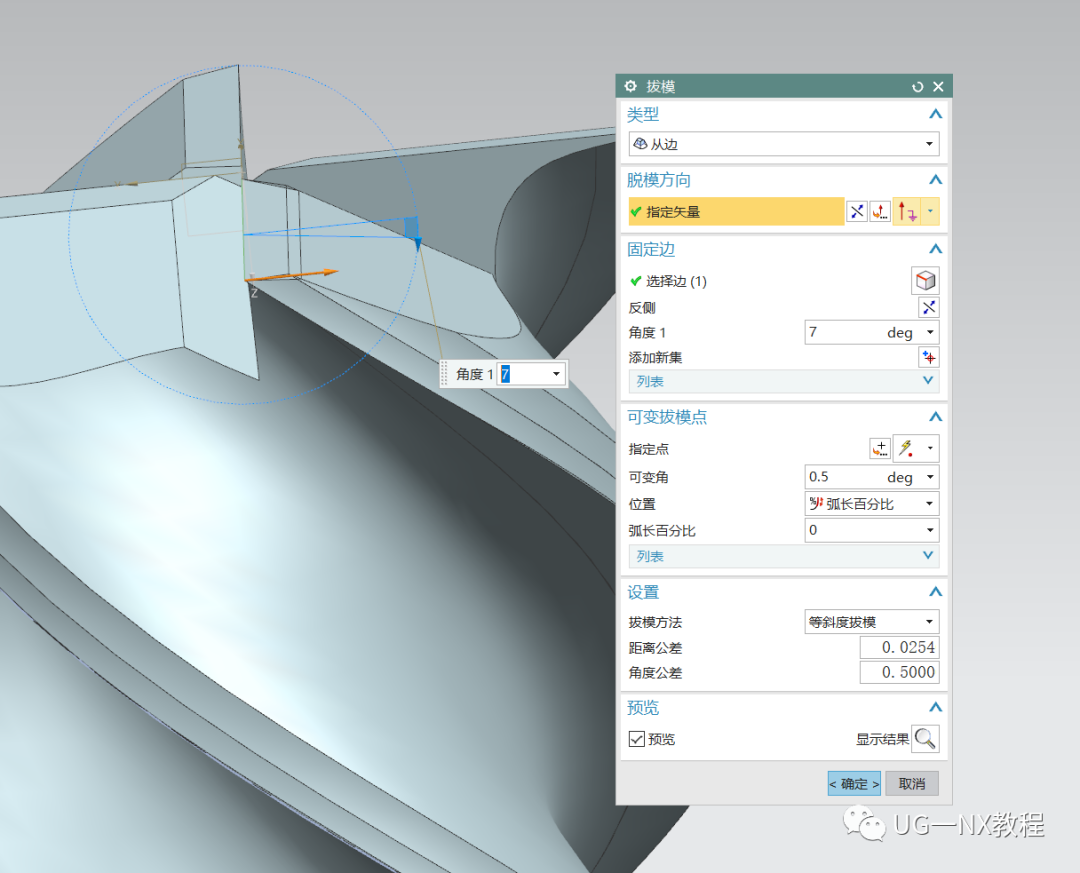Click the orange direction vector arrow

tap(293, 275)
